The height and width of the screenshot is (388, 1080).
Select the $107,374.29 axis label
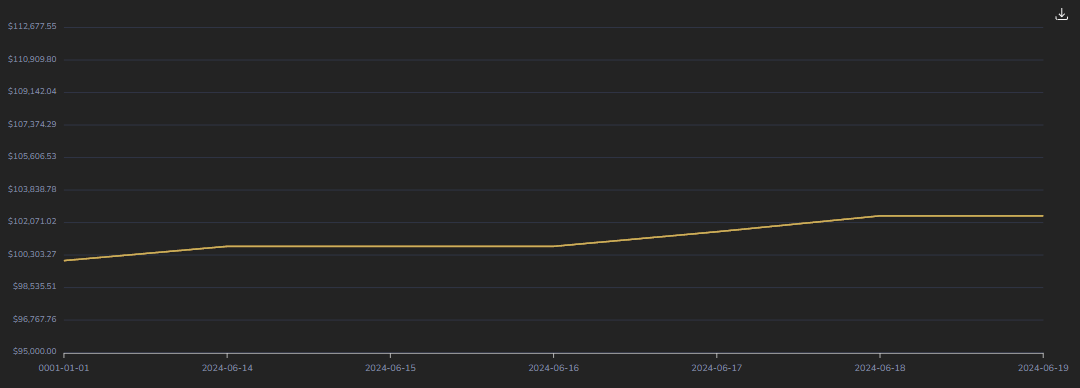click(32, 124)
